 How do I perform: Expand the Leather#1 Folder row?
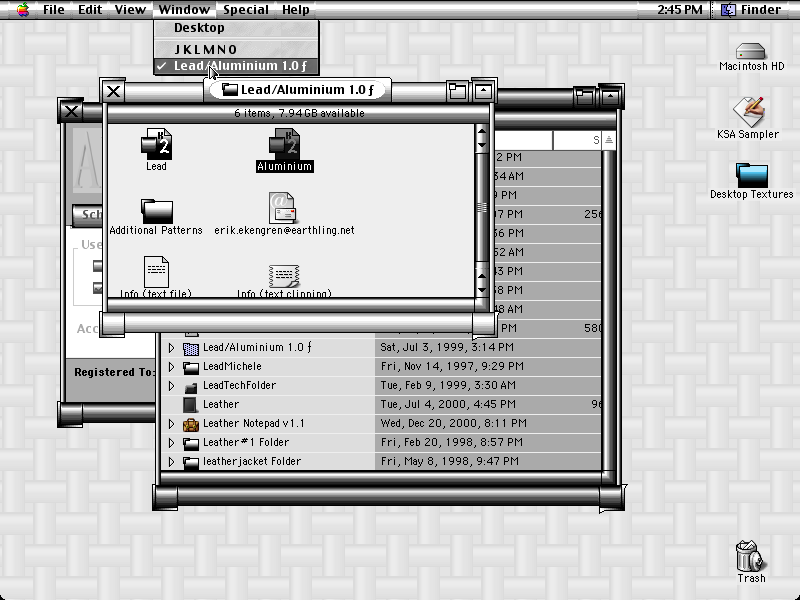point(171,443)
